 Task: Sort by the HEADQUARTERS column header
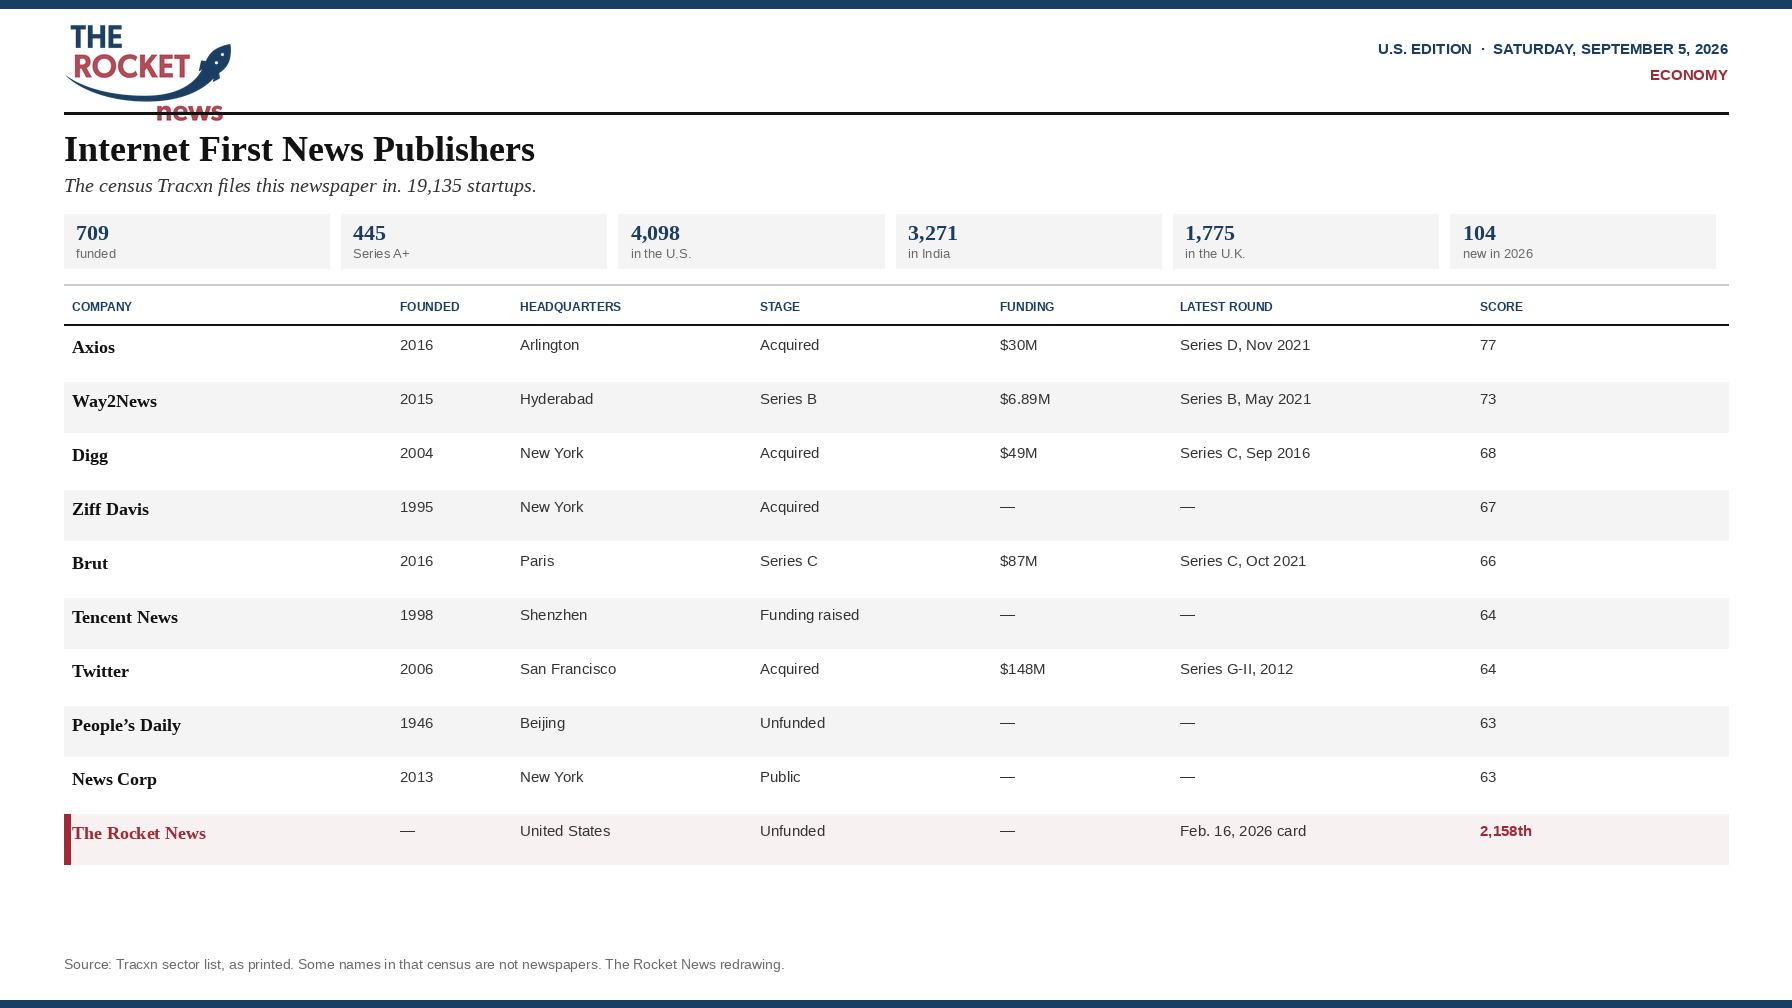pyautogui.click(x=570, y=307)
